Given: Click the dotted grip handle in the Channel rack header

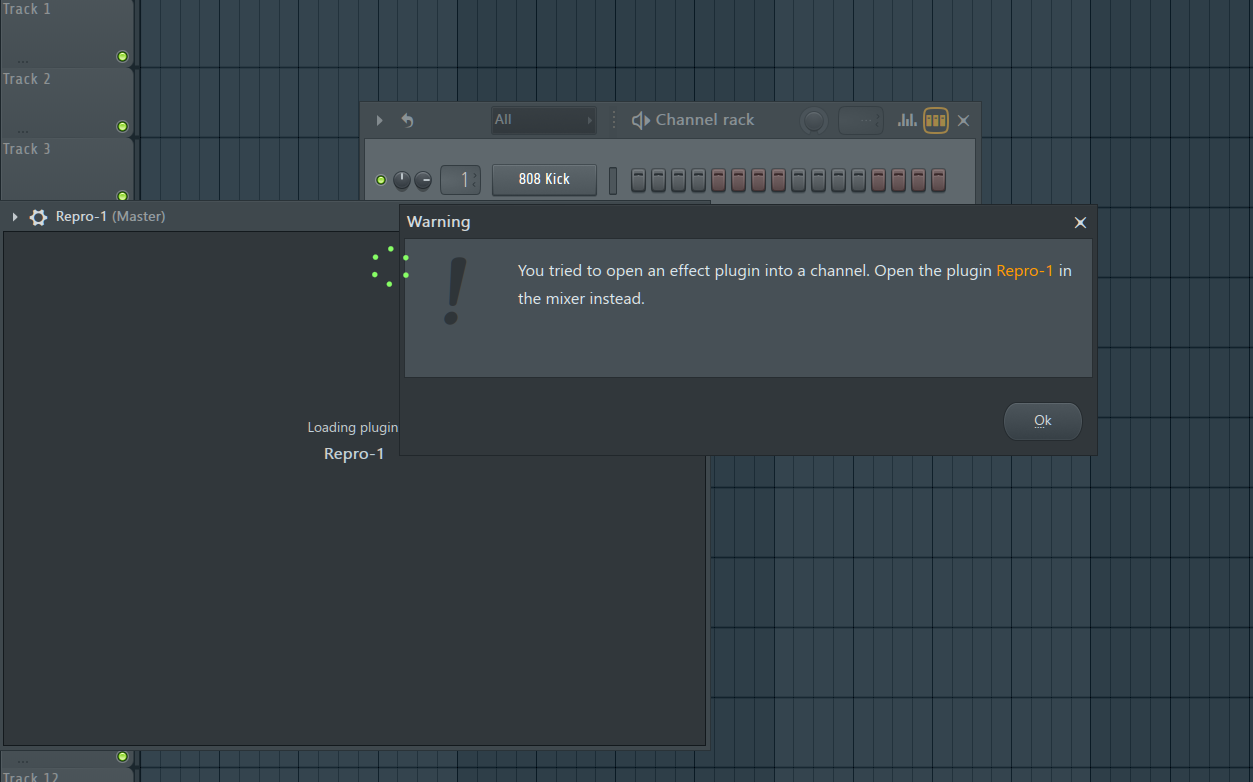Looking at the screenshot, I should pos(614,120).
